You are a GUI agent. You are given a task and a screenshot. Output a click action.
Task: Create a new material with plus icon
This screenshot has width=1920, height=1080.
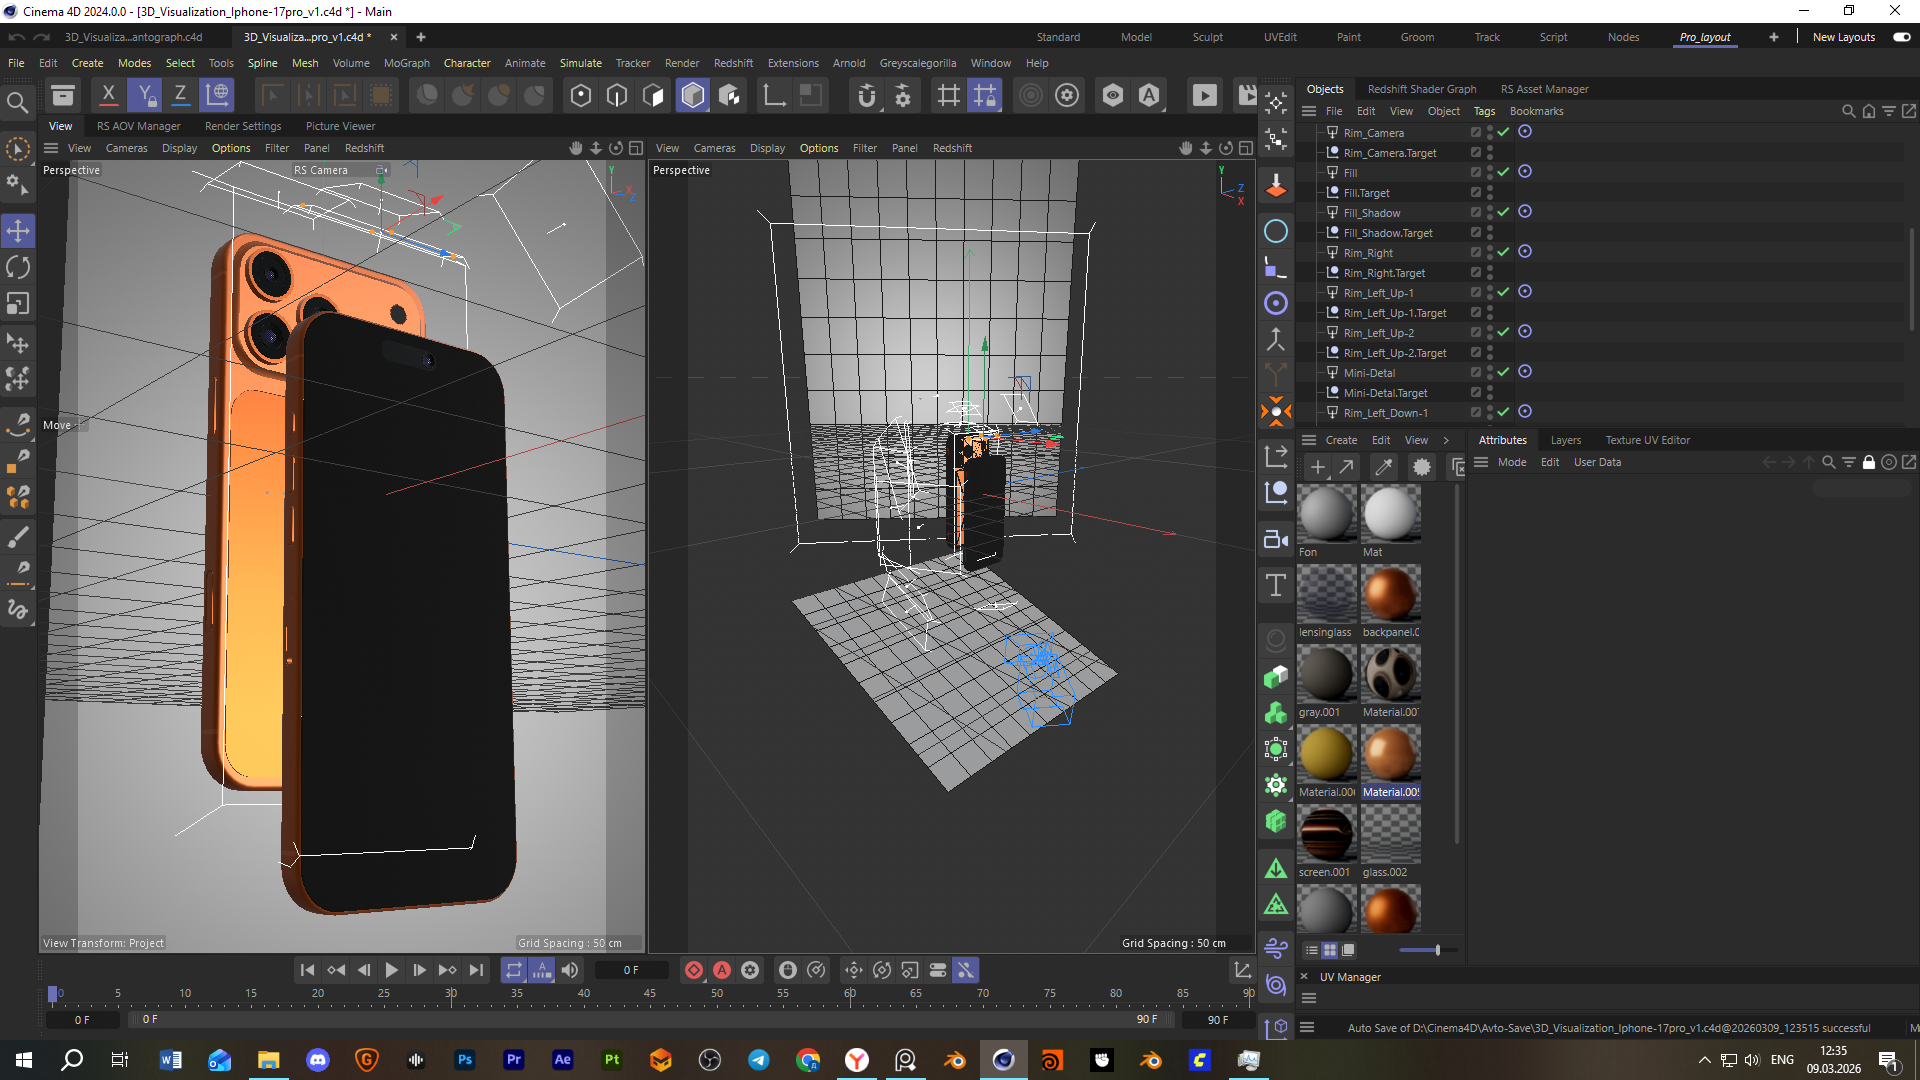click(1318, 467)
